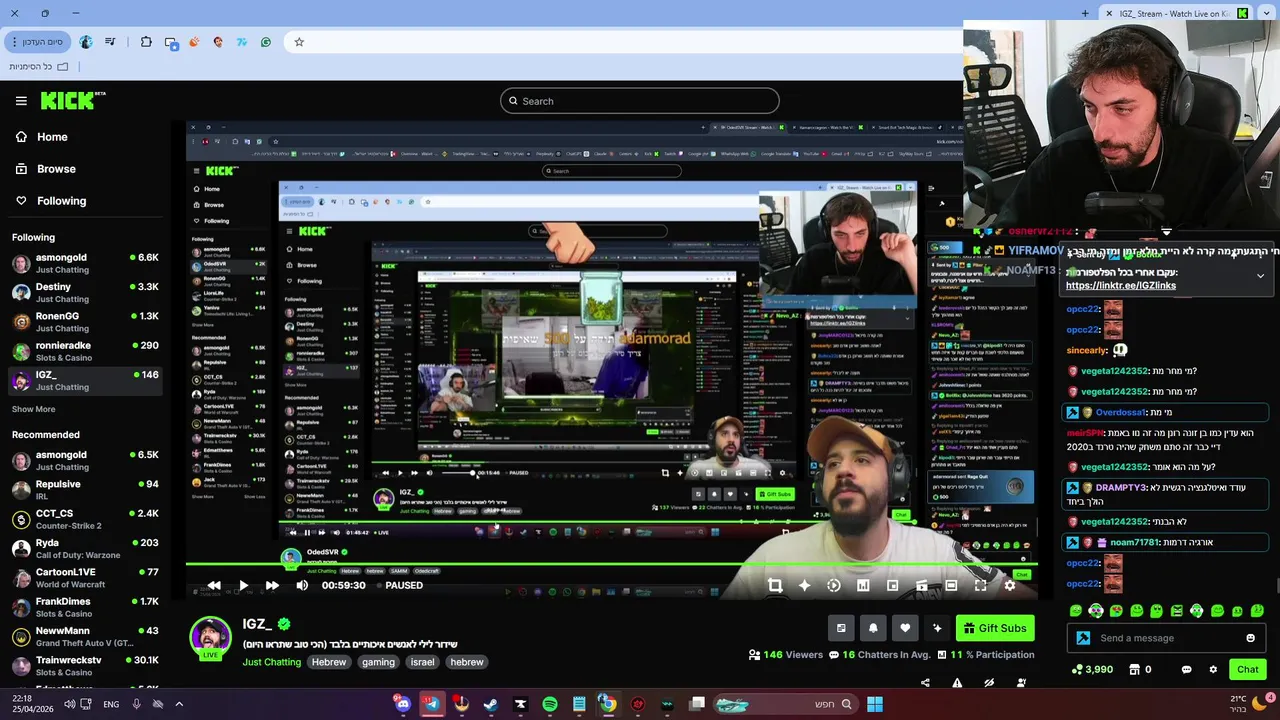Screen dimensions: 1280x720
Task: Open CCT_CS recommended channel
Action: coord(85,519)
